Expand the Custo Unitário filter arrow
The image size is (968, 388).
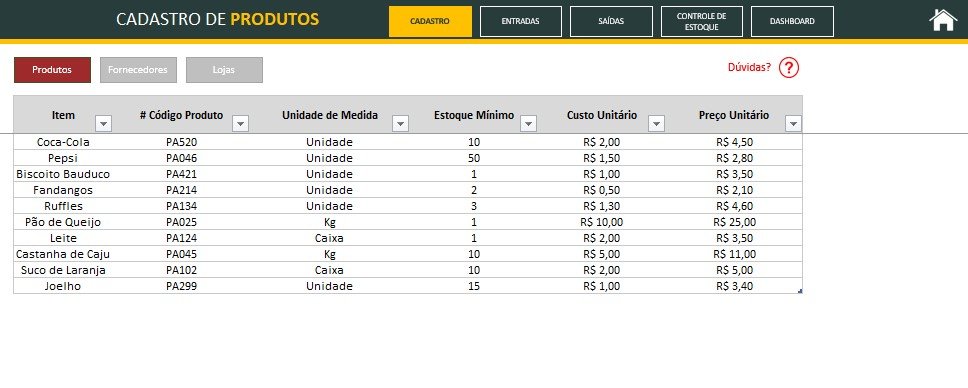pos(656,124)
